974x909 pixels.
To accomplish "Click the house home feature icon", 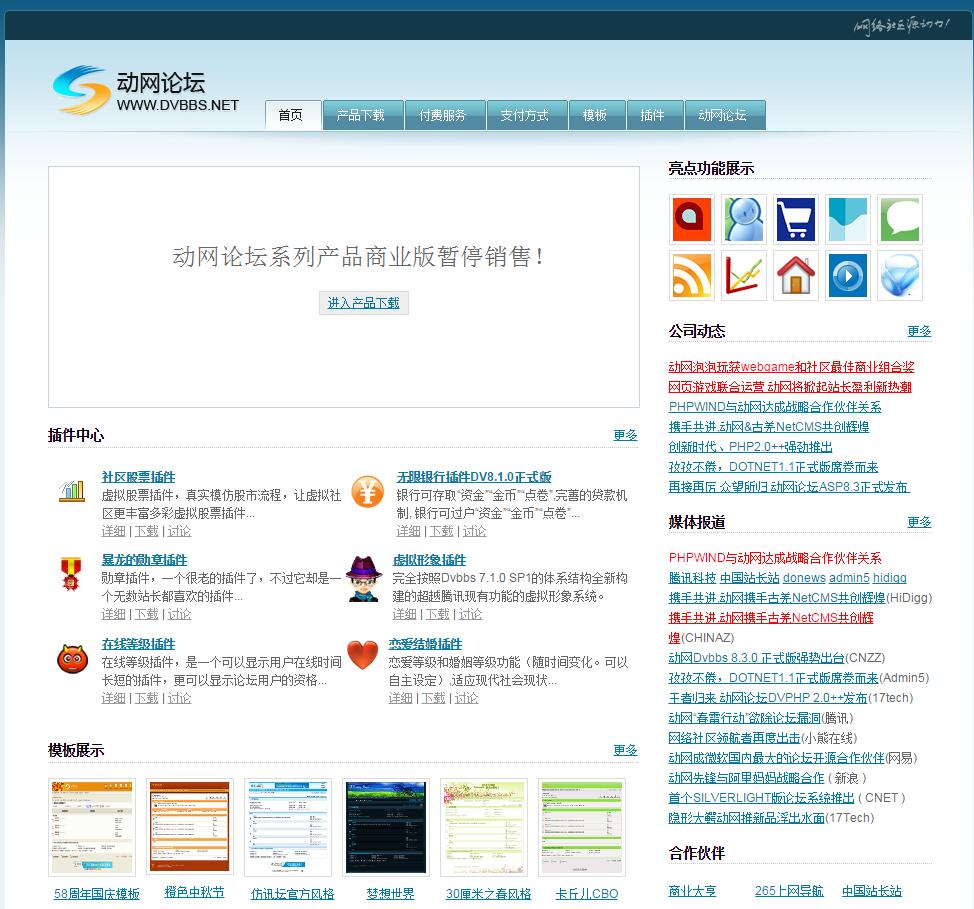I will [x=796, y=276].
